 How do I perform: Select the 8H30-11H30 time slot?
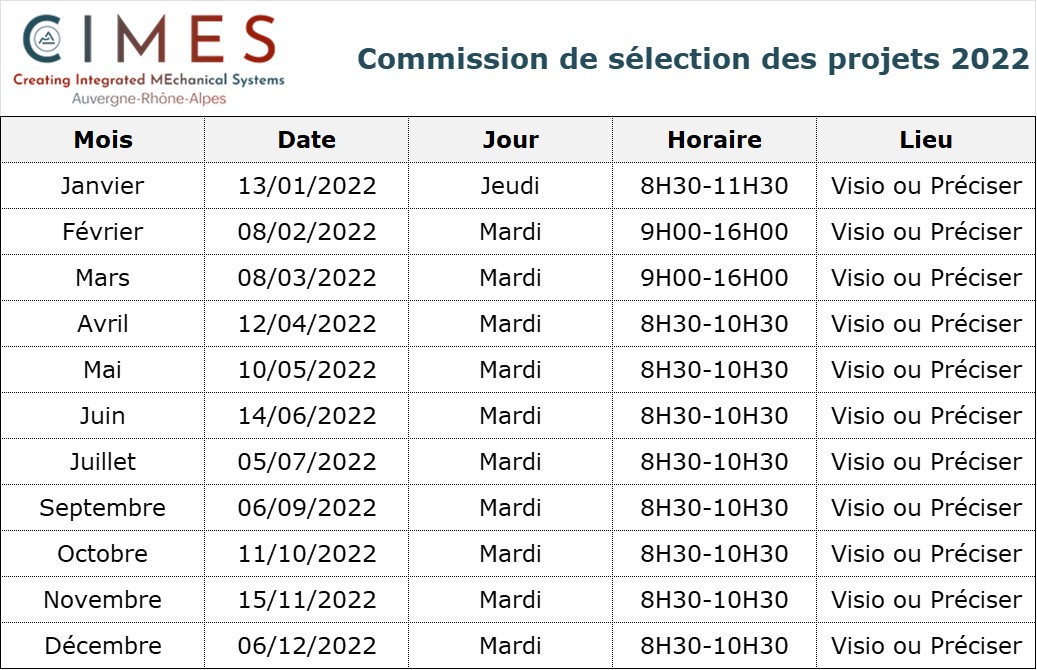tap(714, 186)
